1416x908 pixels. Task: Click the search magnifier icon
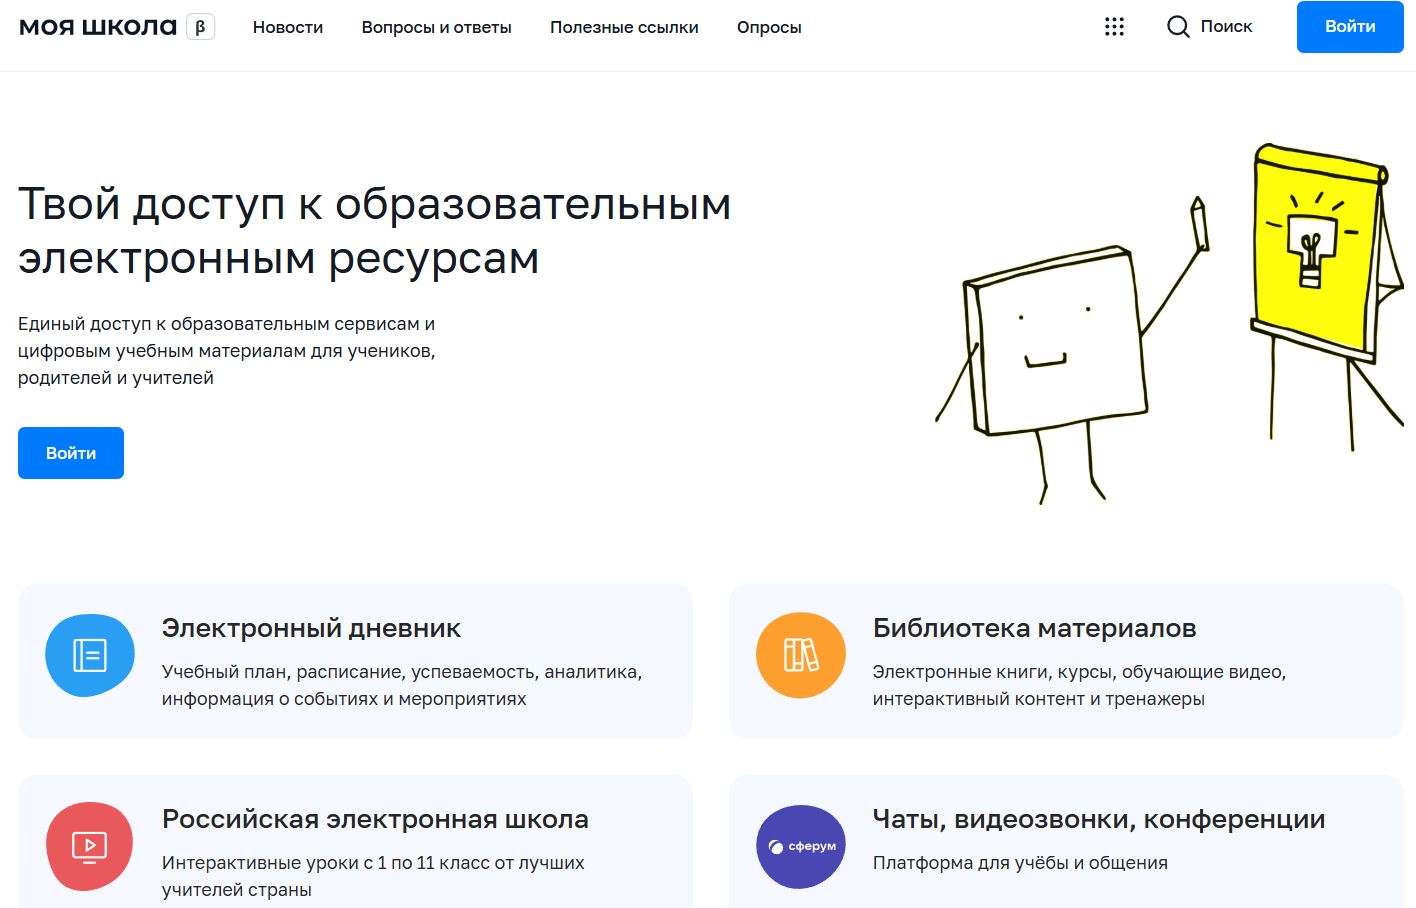click(1178, 27)
